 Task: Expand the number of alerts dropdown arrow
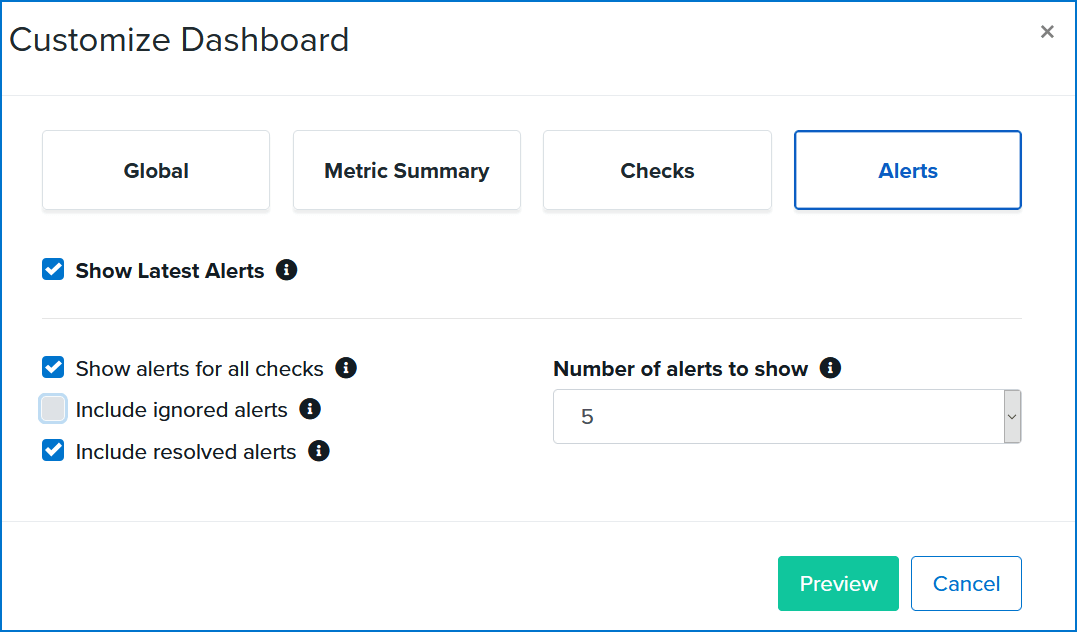pos(1012,417)
